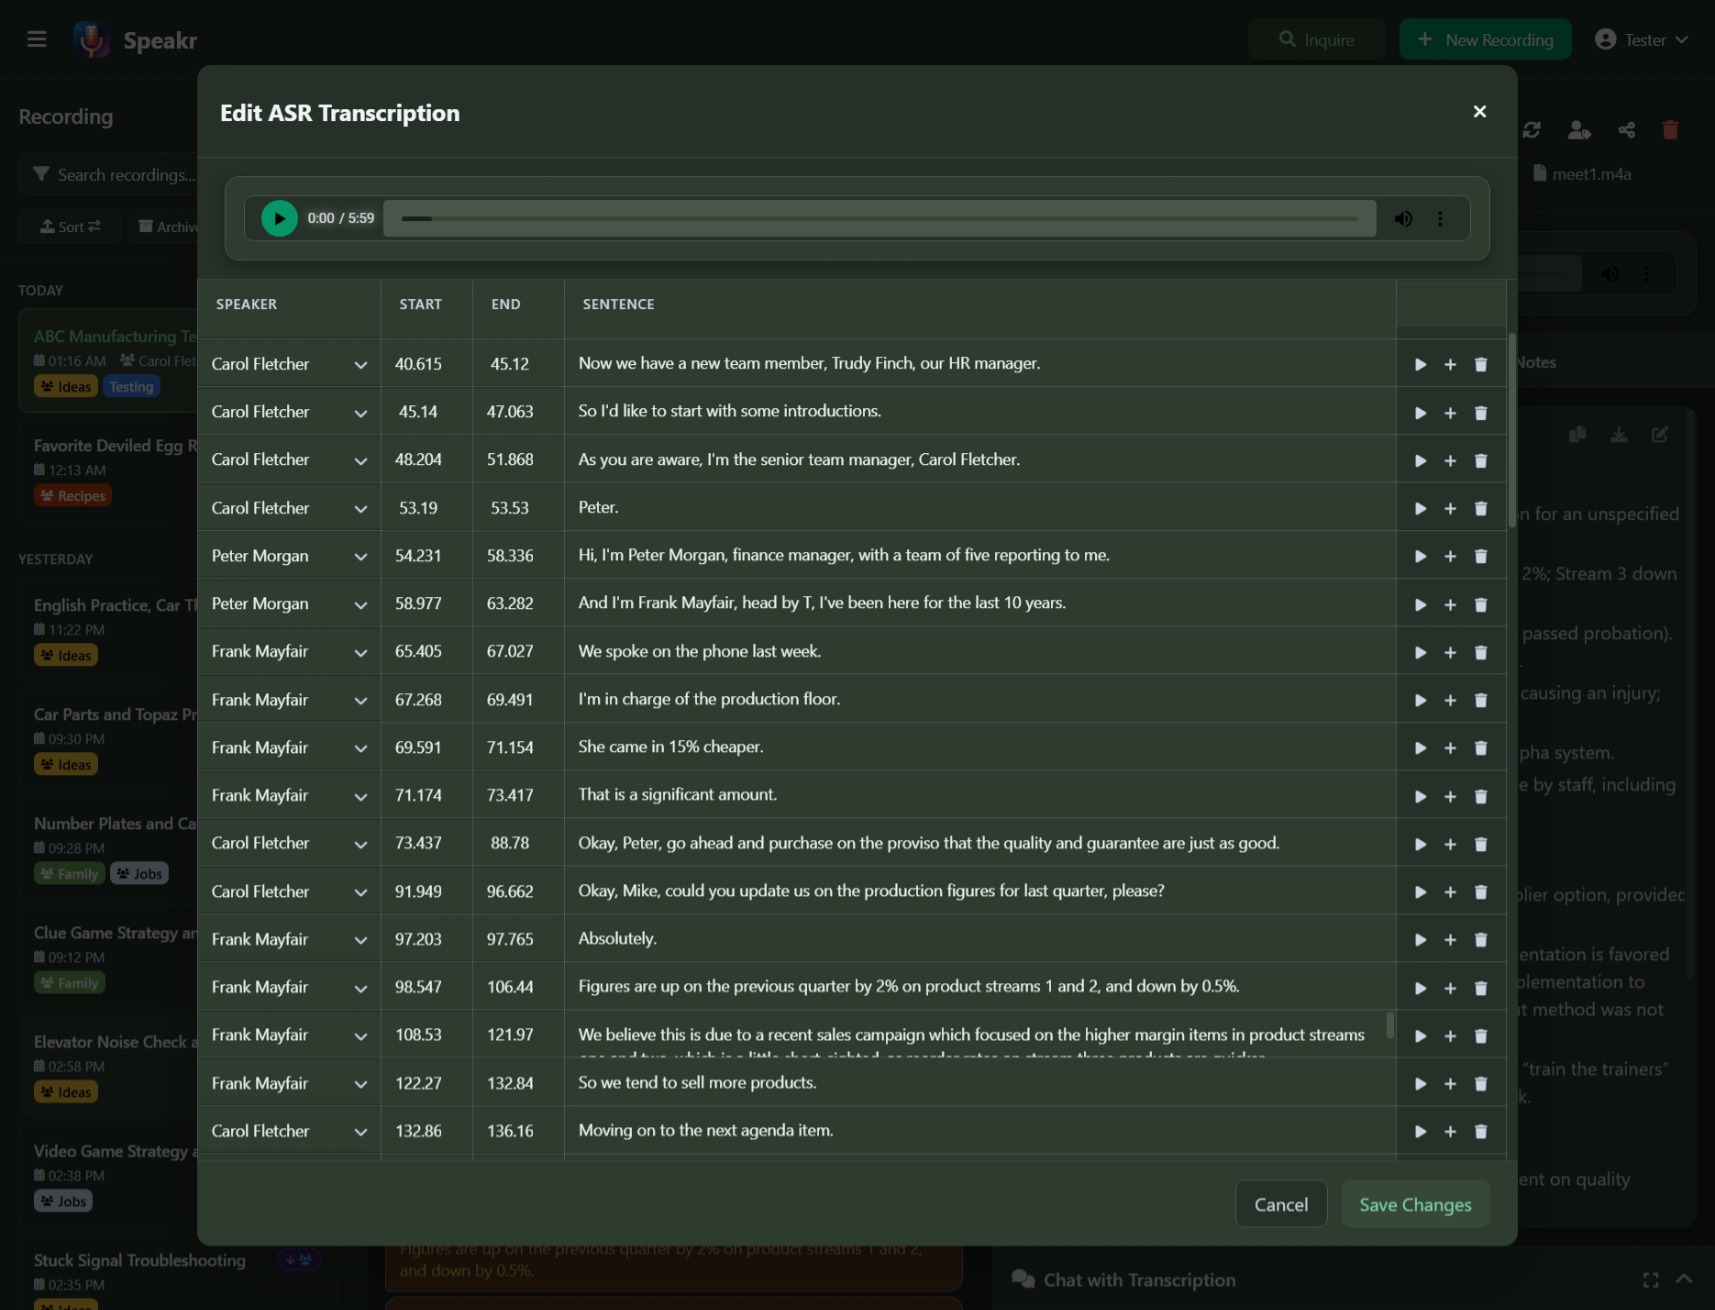Expand Chat with Transcription to fullscreen
Image resolution: width=1715 pixels, height=1310 pixels.
(x=1652, y=1279)
